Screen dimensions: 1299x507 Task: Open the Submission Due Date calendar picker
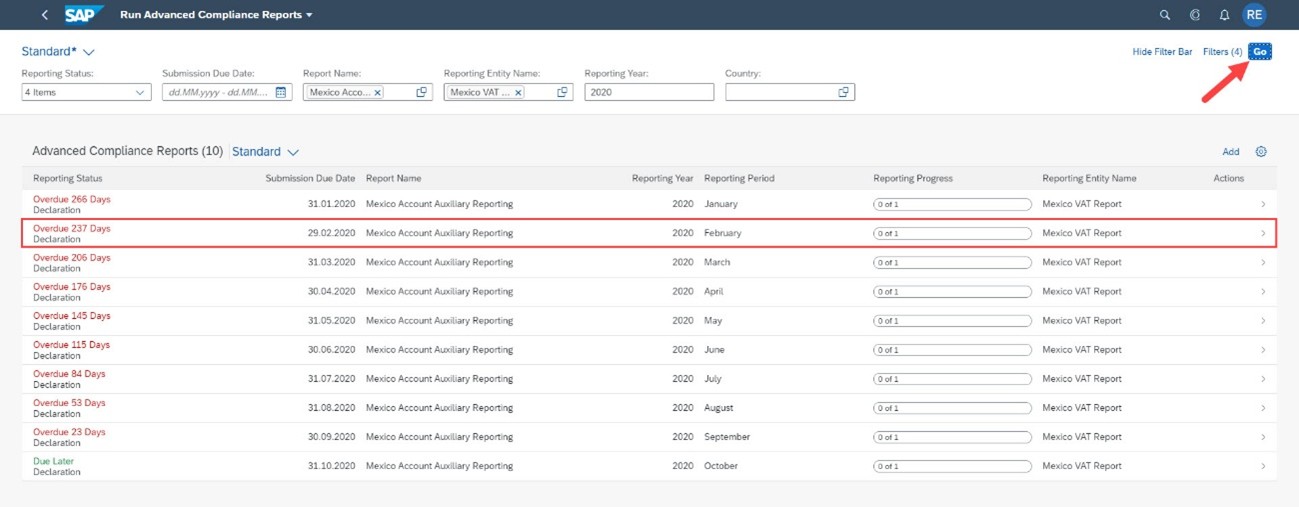click(x=281, y=92)
